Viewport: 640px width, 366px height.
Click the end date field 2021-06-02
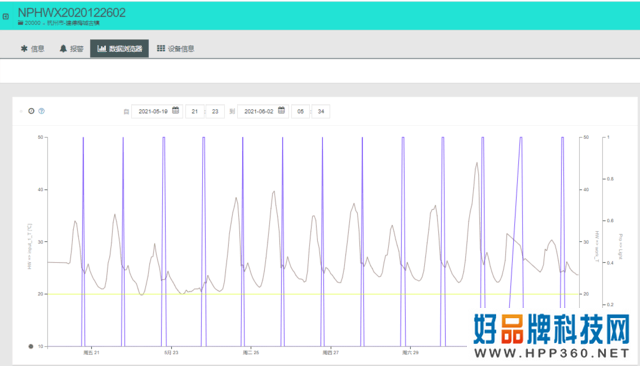pos(262,111)
